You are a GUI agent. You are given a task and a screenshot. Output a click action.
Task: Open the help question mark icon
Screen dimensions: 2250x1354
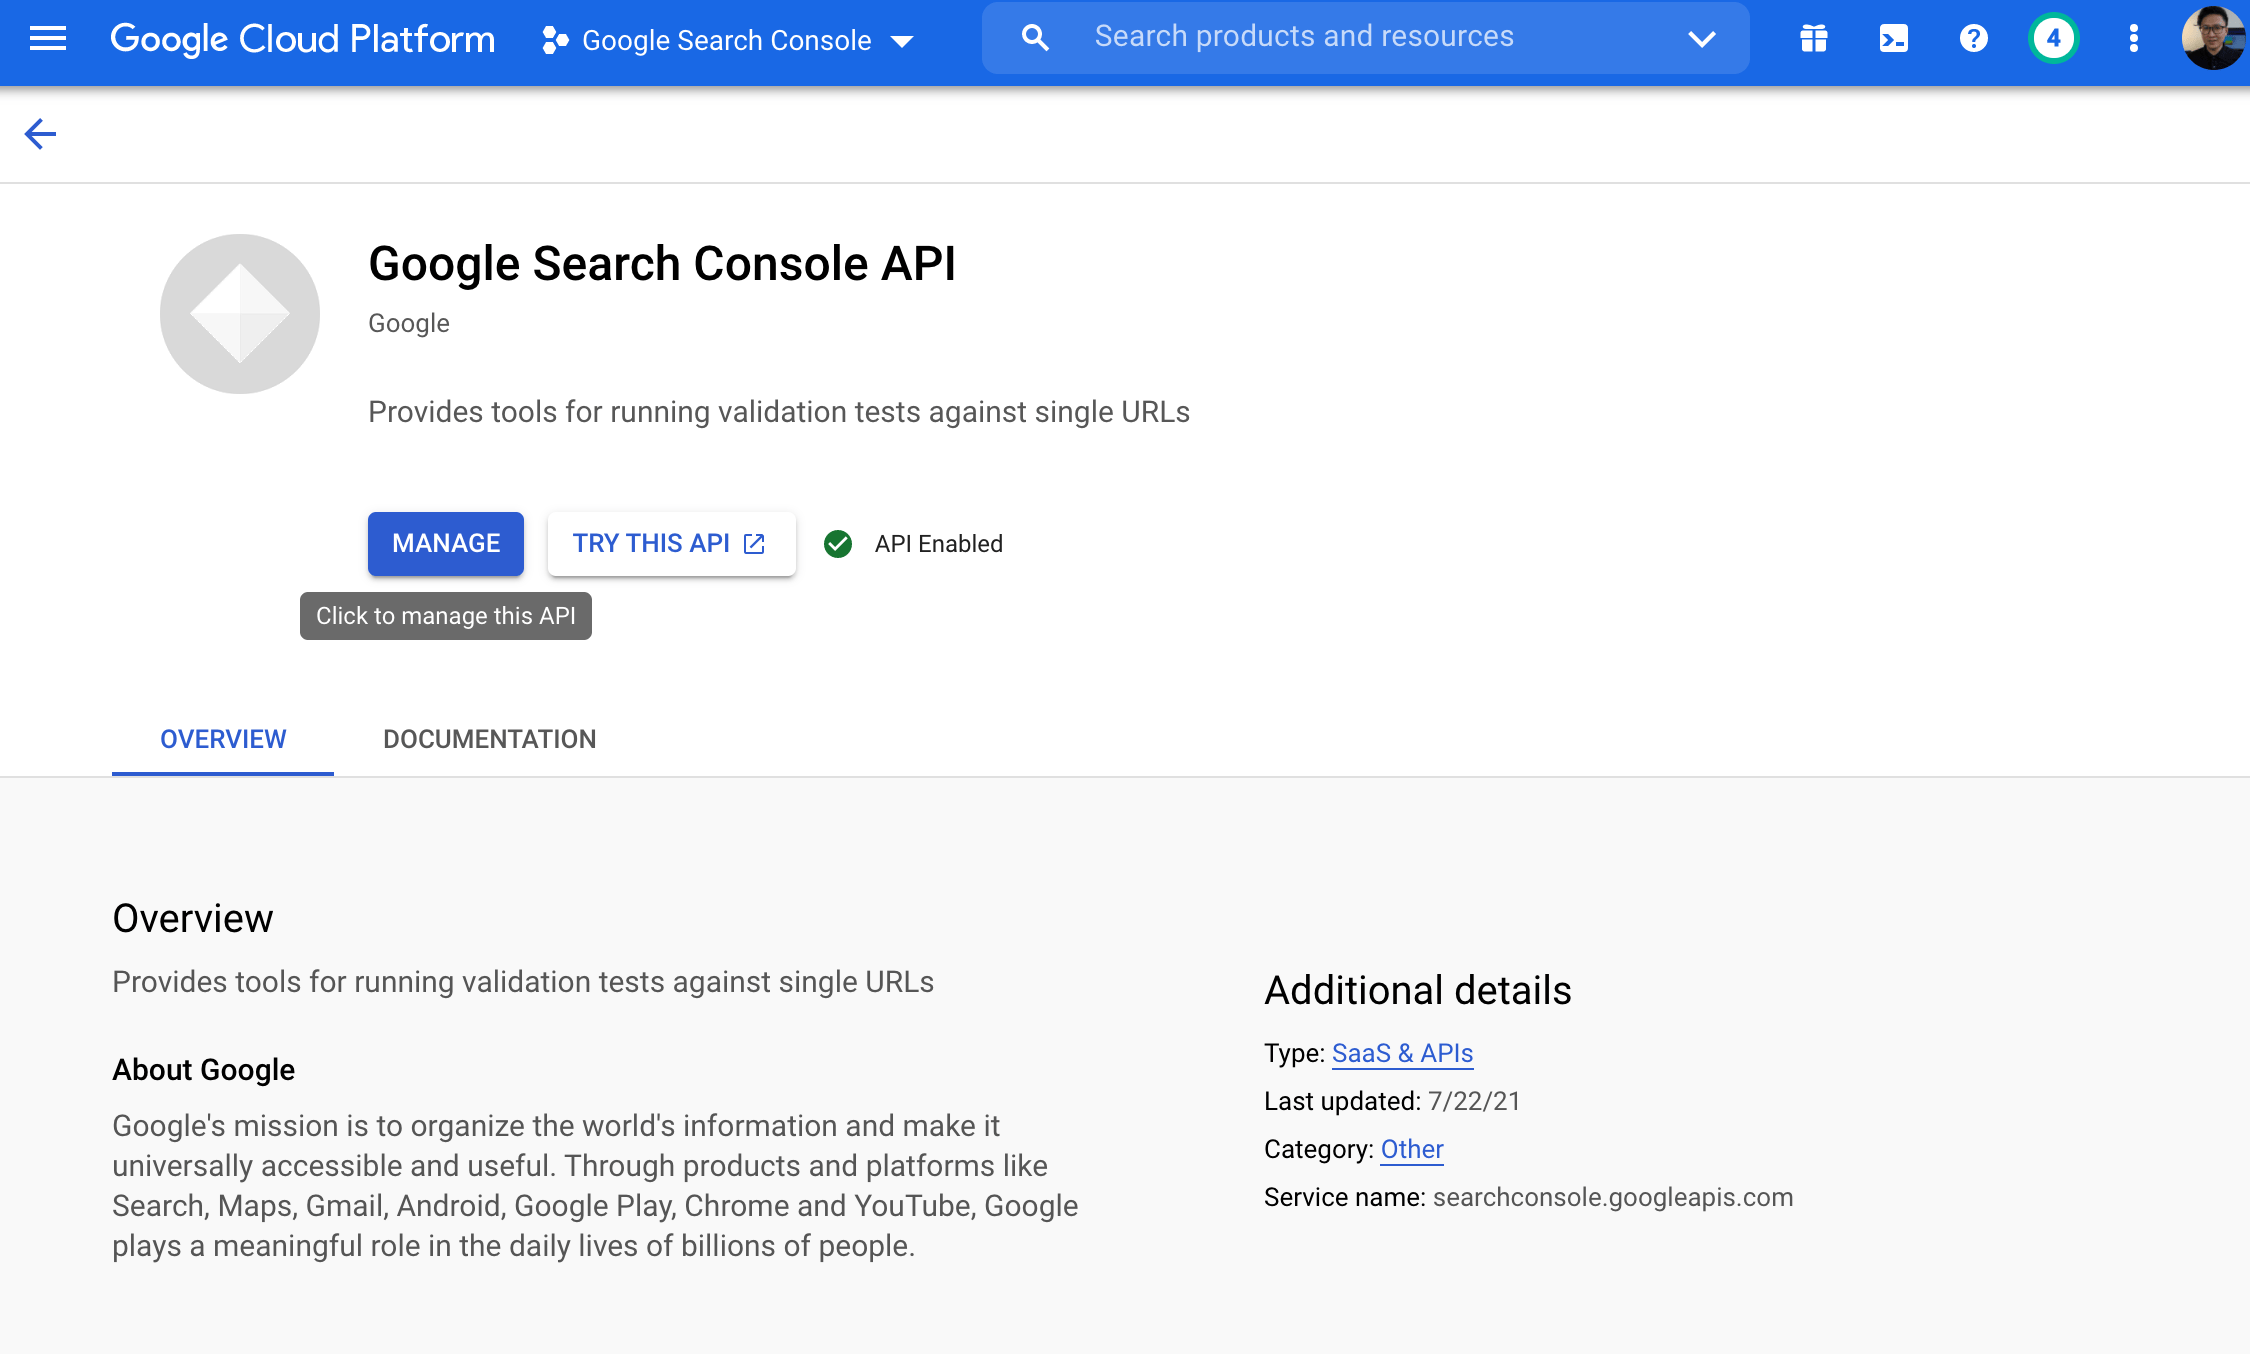[1973, 39]
